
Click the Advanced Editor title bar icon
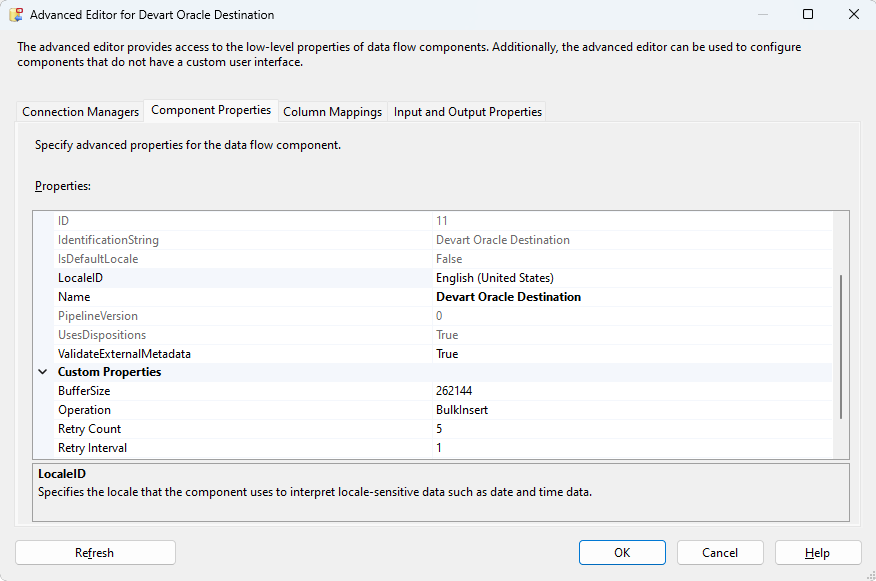[16, 15]
